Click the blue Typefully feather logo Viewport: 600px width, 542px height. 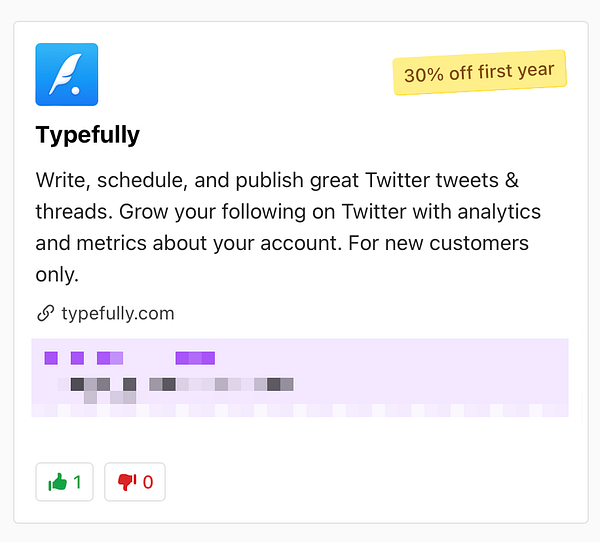tap(67, 74)
